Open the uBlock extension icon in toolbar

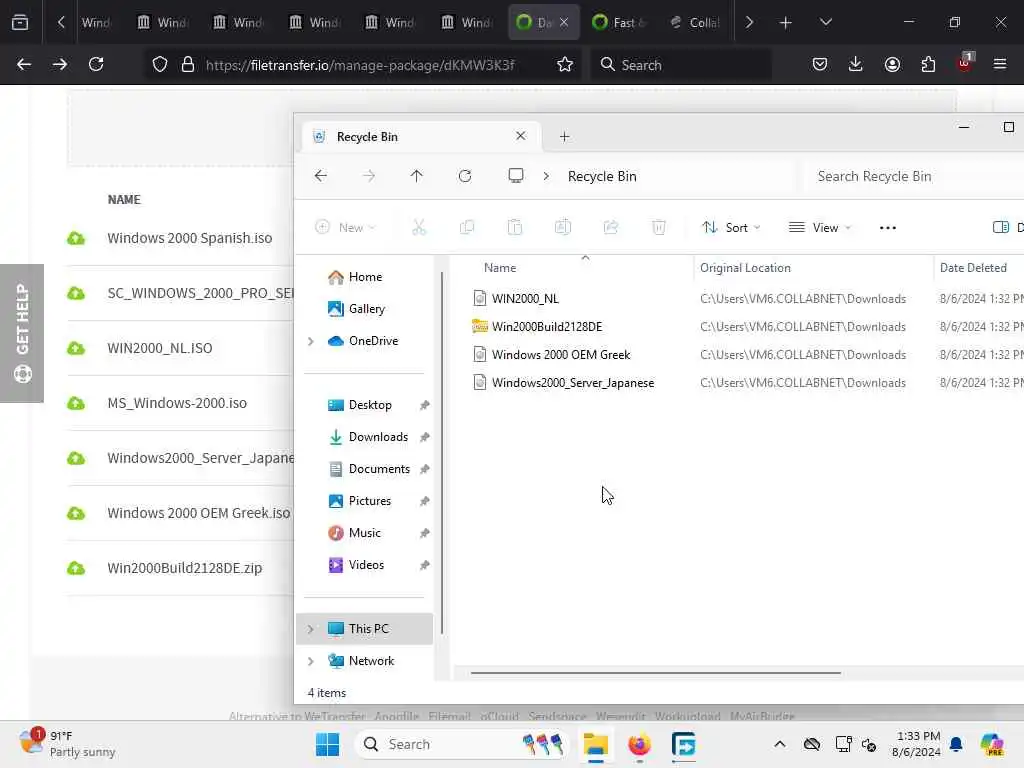(x=965, y=63)
